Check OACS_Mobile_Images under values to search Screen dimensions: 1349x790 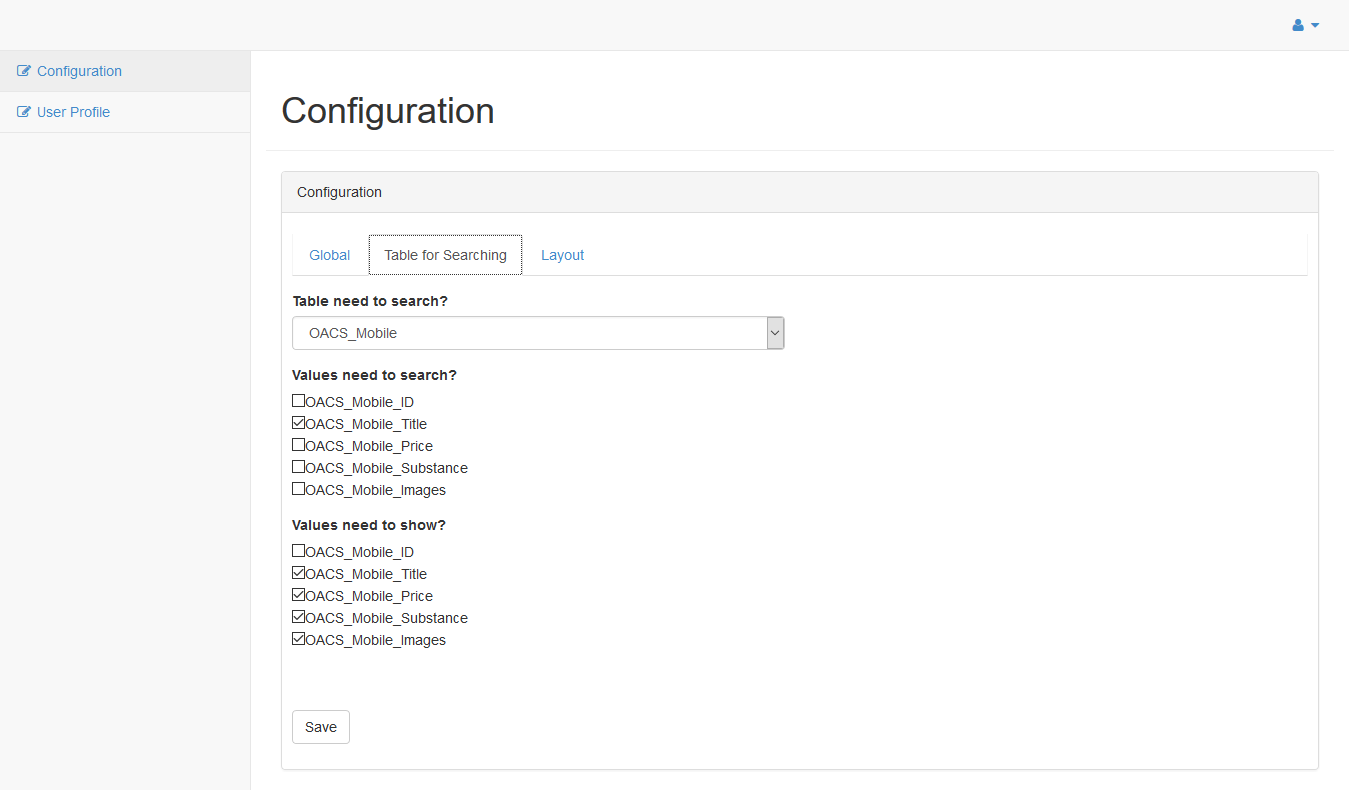[299, 489]
